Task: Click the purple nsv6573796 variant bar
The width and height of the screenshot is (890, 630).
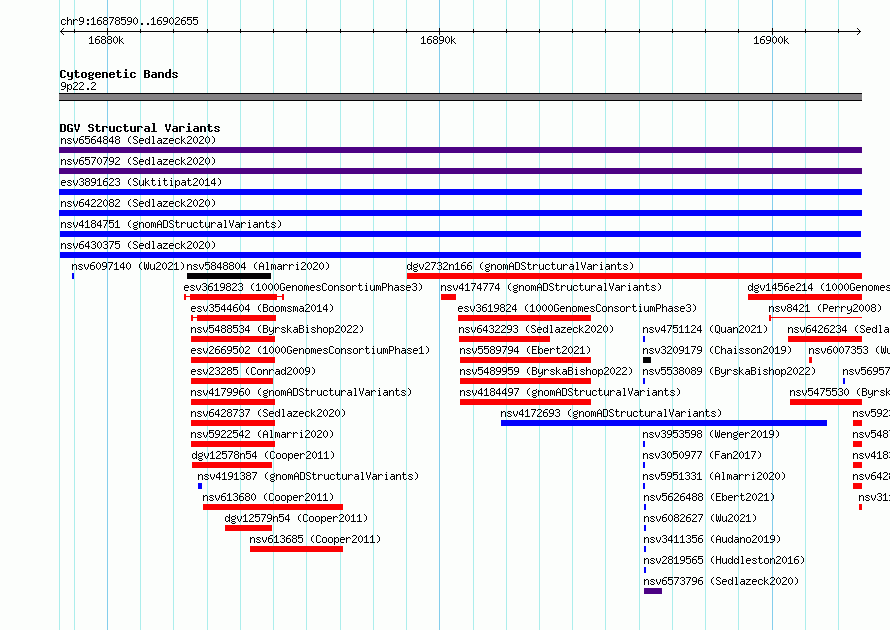Action: click(x=653, y=591)
